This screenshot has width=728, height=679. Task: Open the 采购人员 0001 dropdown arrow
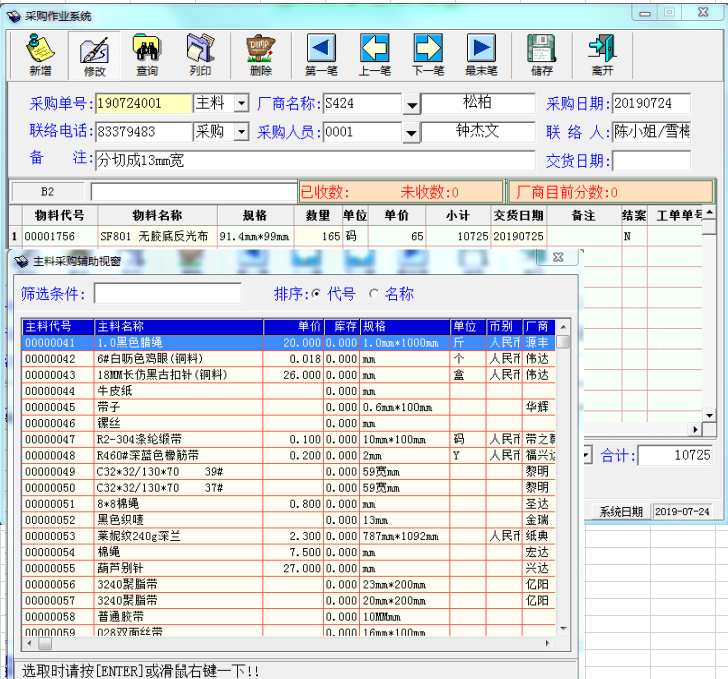coord(411,132)
